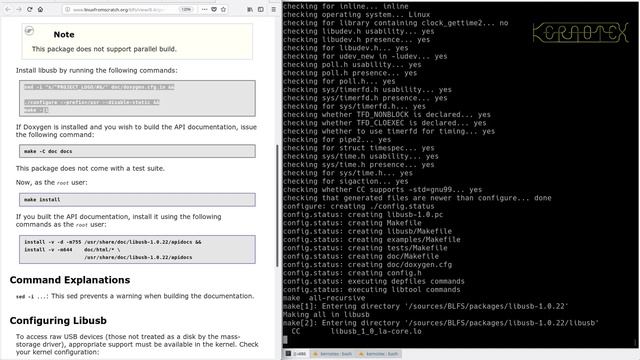The width and height of the screenshot is (640, 360).
Task: Open the browser Library icon
Action: tap(250, 9)
